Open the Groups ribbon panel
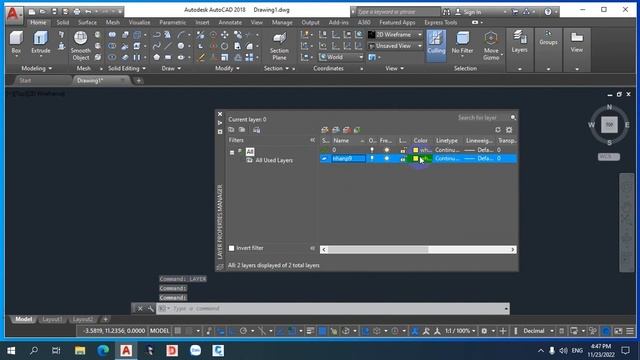Screen dimensions: 640x360 pyautogui.click(x=548, y=38)
